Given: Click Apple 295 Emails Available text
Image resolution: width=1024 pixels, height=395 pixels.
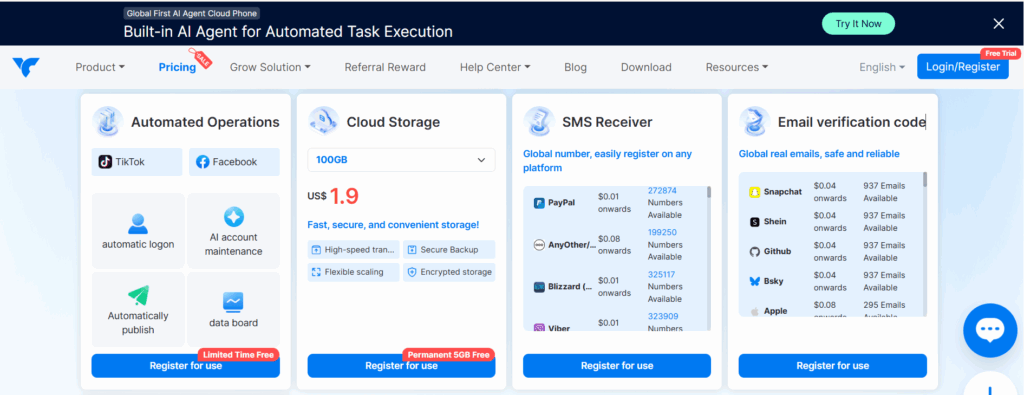Looking at the screenshot, I should point(884,311).
